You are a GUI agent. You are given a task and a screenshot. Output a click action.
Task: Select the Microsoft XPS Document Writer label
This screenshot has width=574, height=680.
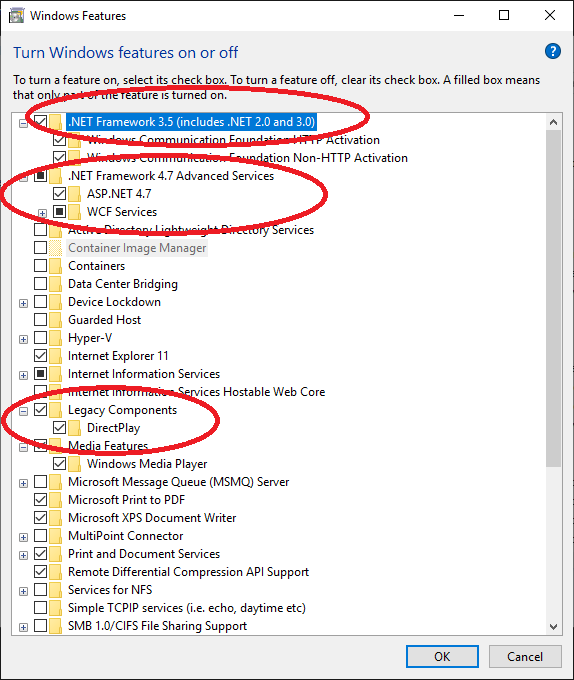(152, 518)
